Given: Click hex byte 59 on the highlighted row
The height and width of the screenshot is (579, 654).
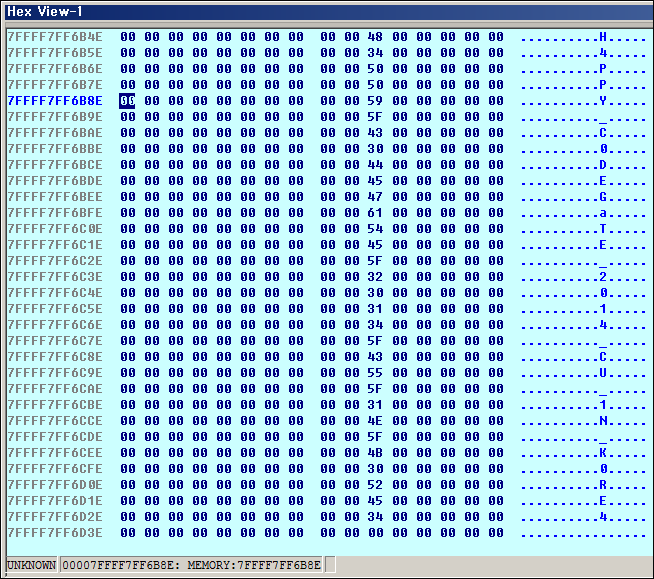Looking at the screenshot, I should pos(375,101).
